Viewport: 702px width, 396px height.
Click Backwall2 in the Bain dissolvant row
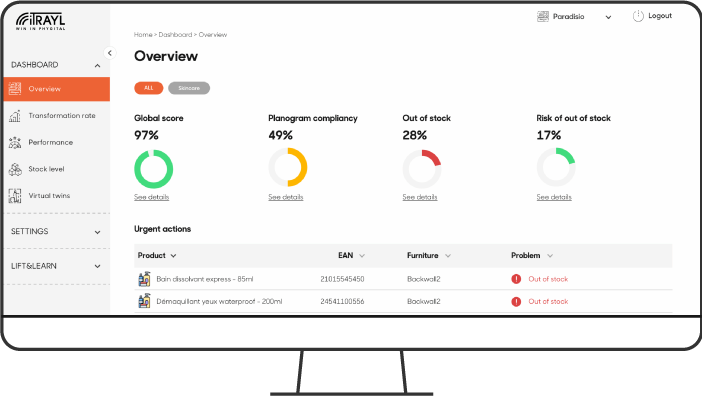(424, 279)
